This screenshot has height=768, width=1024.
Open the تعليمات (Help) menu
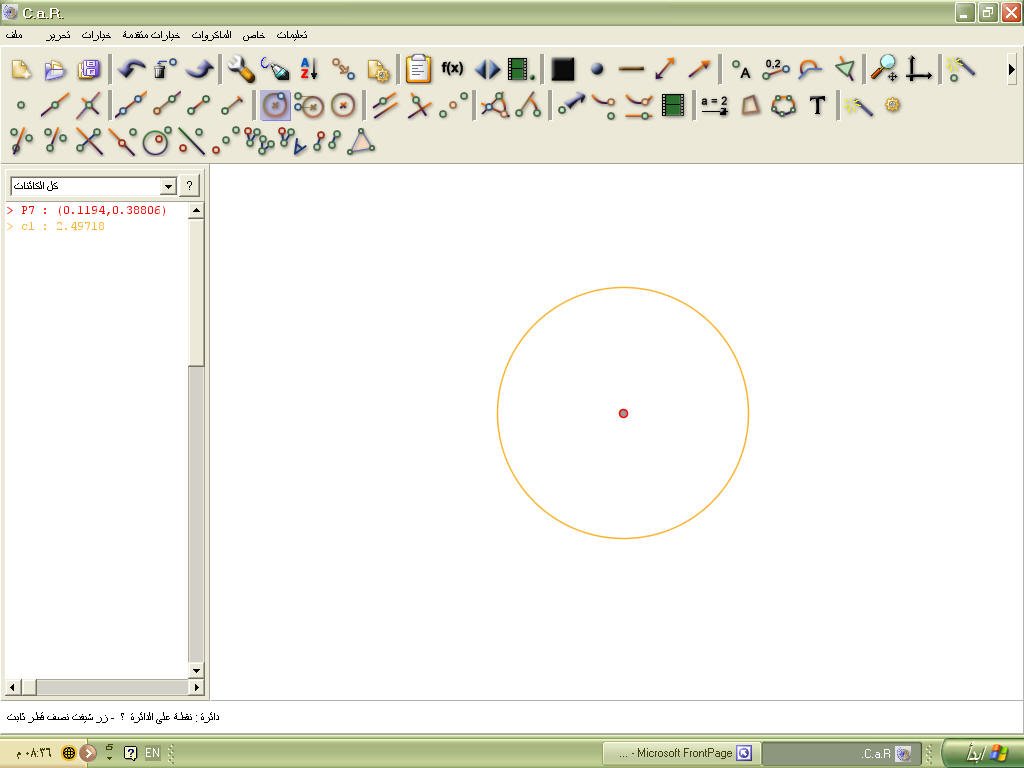(x=292, y=35)
